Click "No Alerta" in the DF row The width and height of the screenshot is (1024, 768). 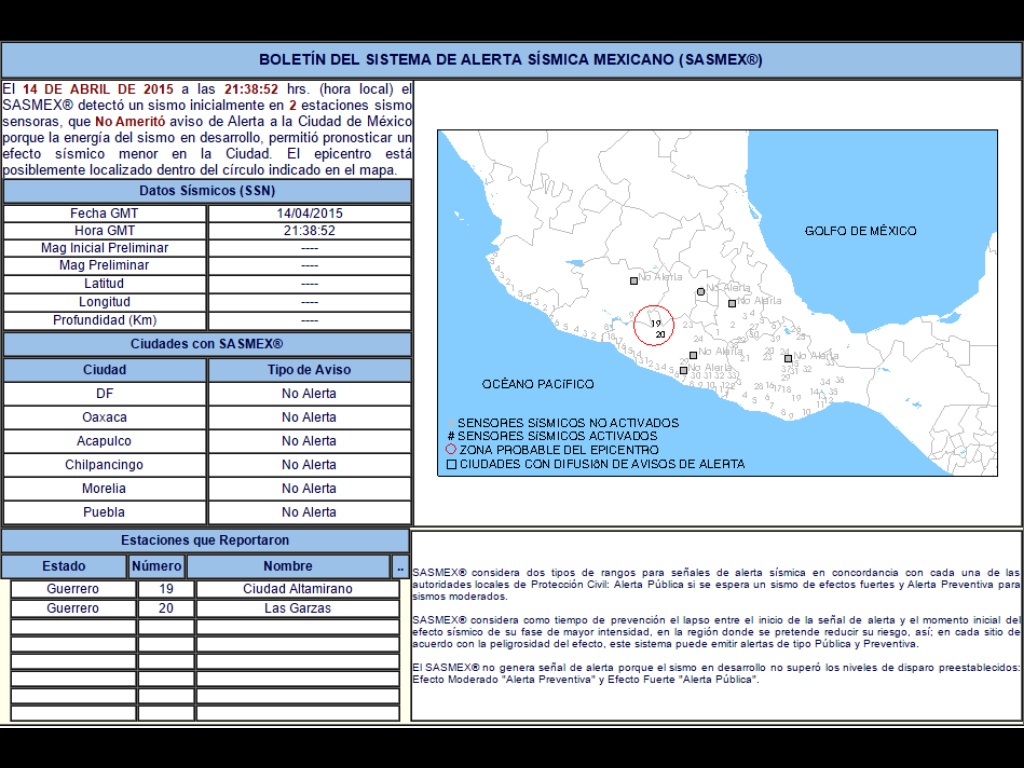click(310, 394)
